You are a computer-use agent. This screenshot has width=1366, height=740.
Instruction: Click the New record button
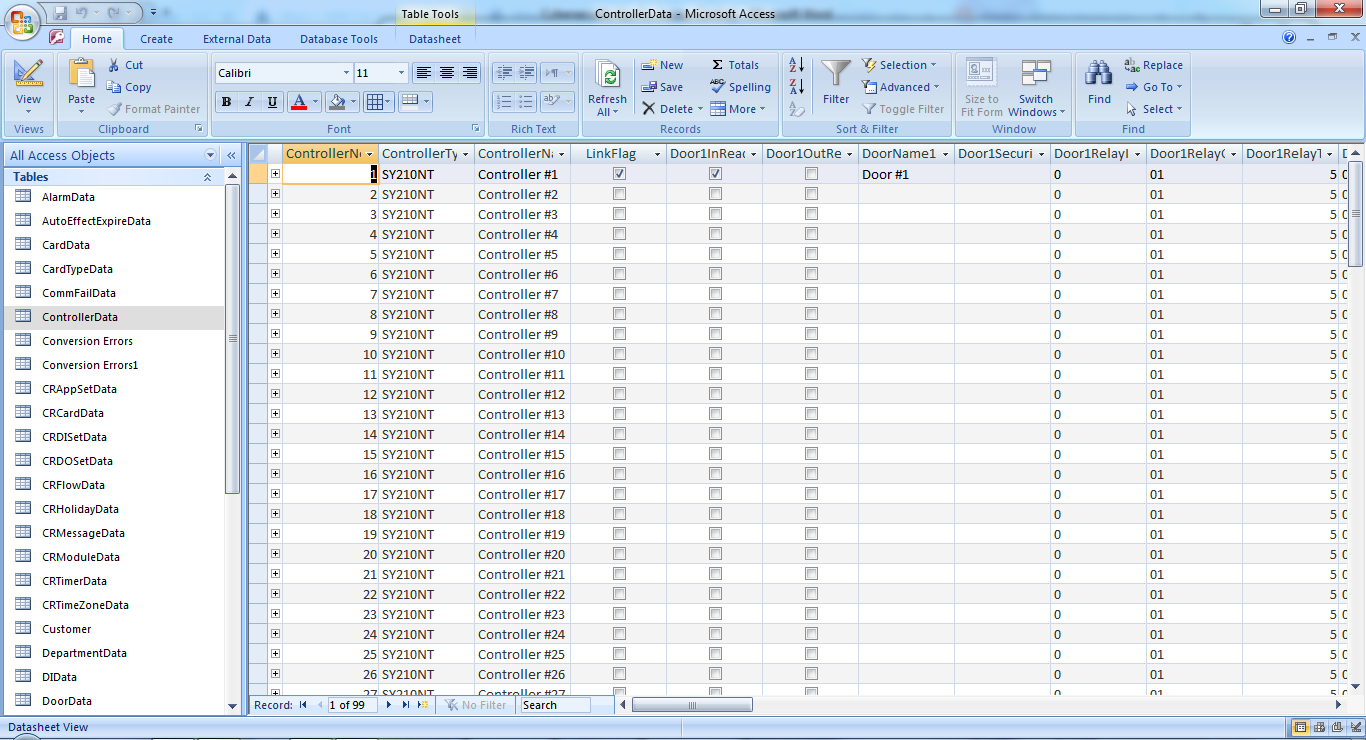click(x=662, y=64)
